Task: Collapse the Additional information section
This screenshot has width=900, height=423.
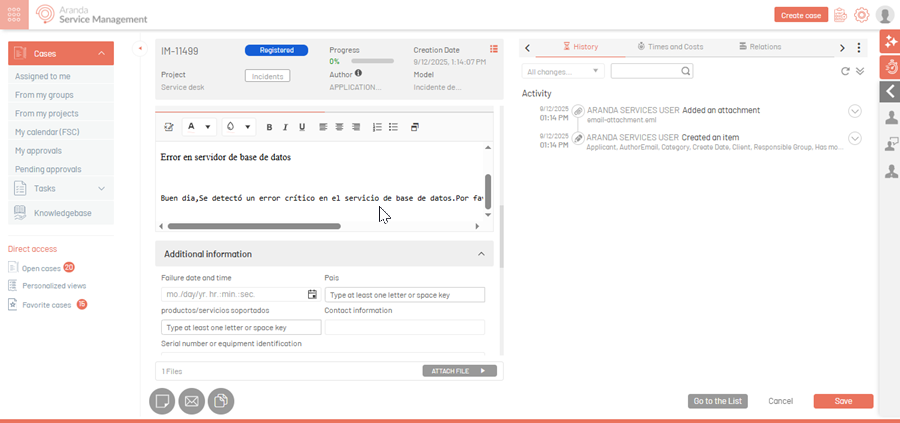Action: click(481, 254)
